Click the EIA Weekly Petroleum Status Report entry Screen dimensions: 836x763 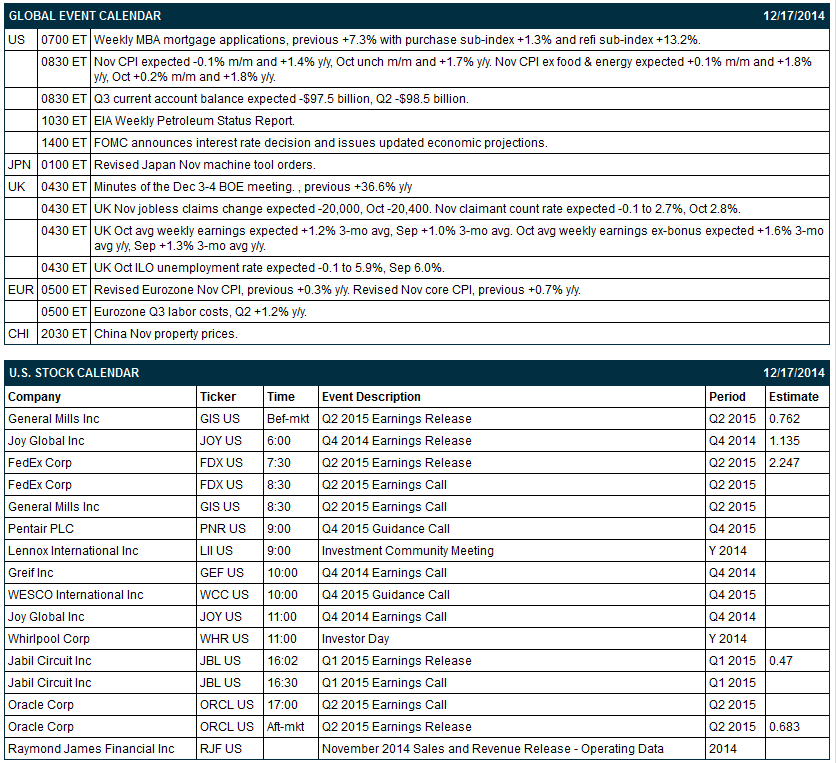[x=194, y=121]
